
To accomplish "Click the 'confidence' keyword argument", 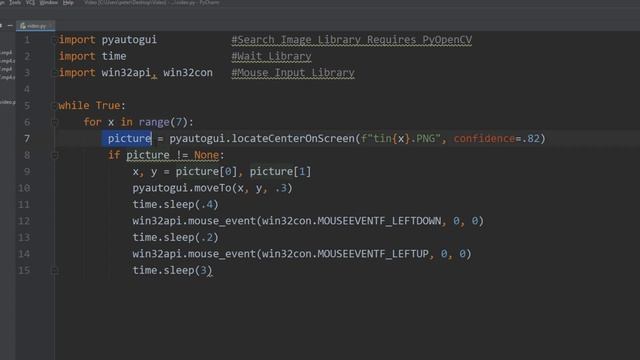I will point(484,139).
